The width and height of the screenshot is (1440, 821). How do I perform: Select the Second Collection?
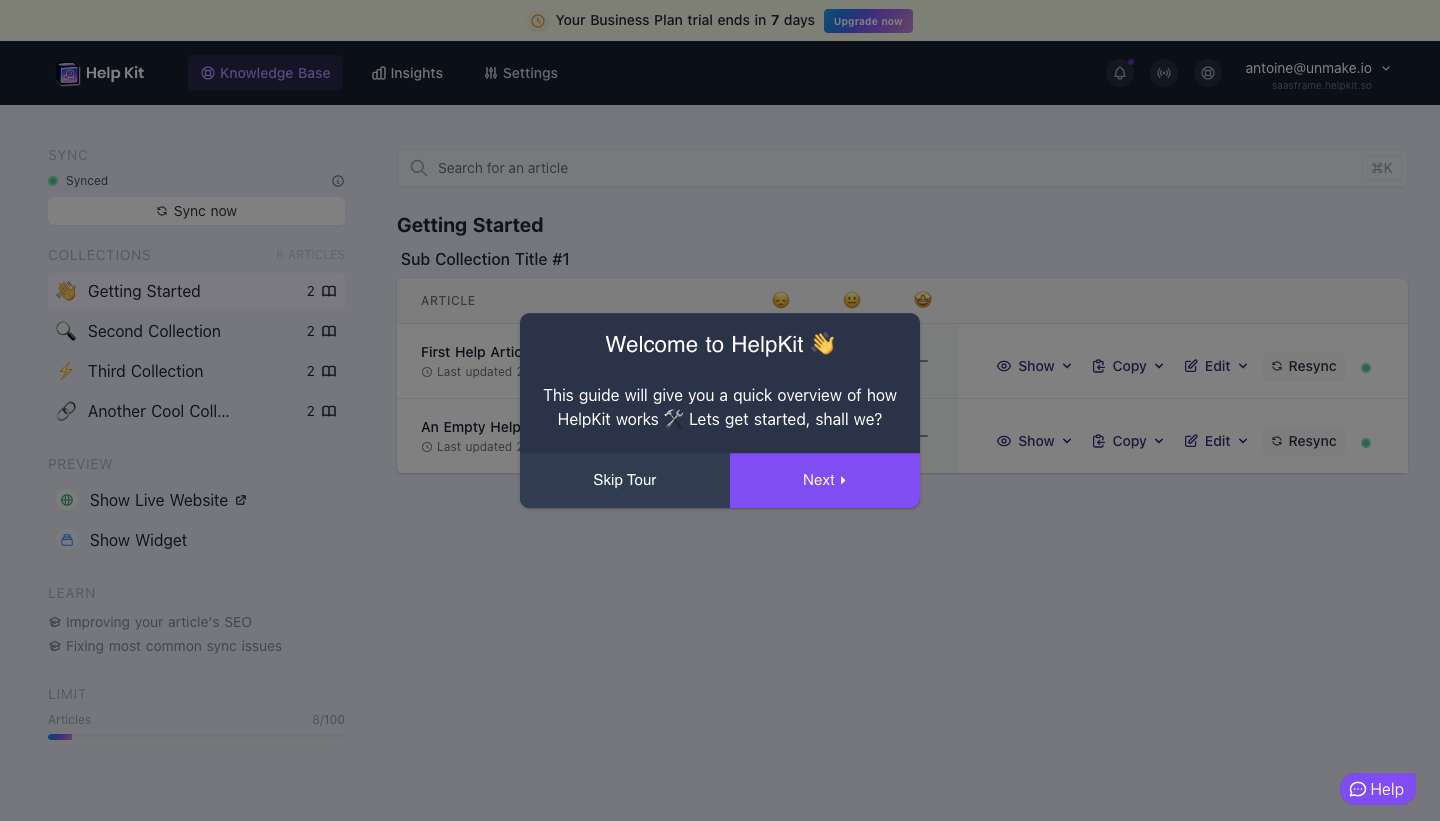pyautogui.click(x=196, y=331)
